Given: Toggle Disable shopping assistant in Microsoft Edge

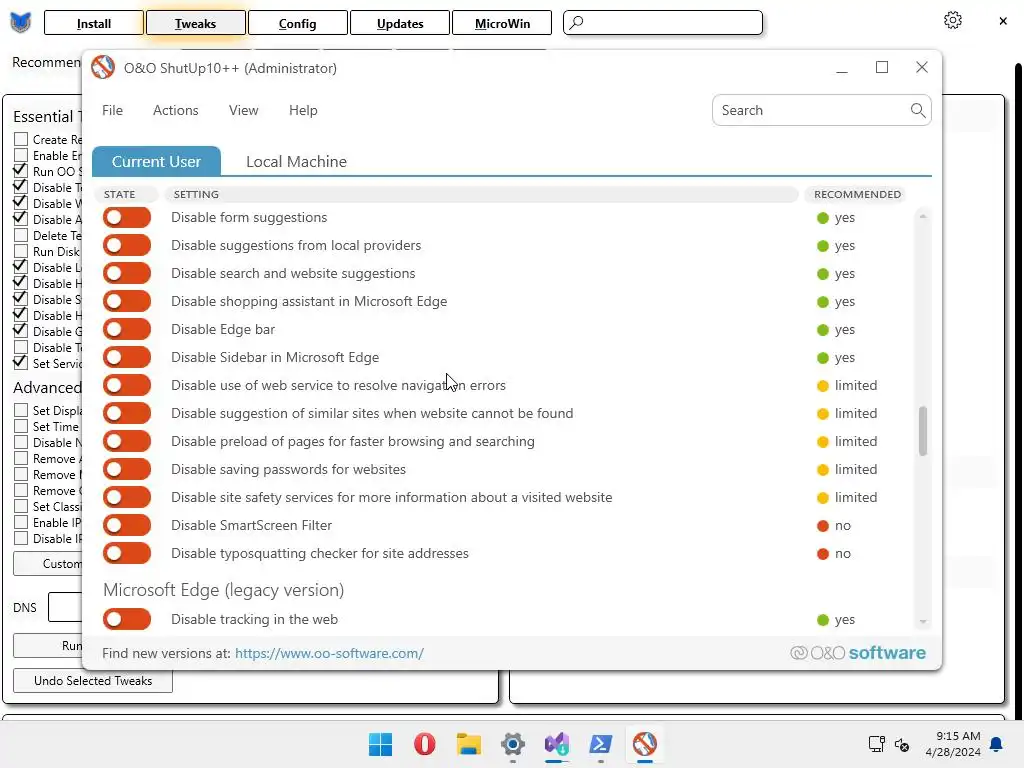Looking at the screenshot, I should (127, 301).
